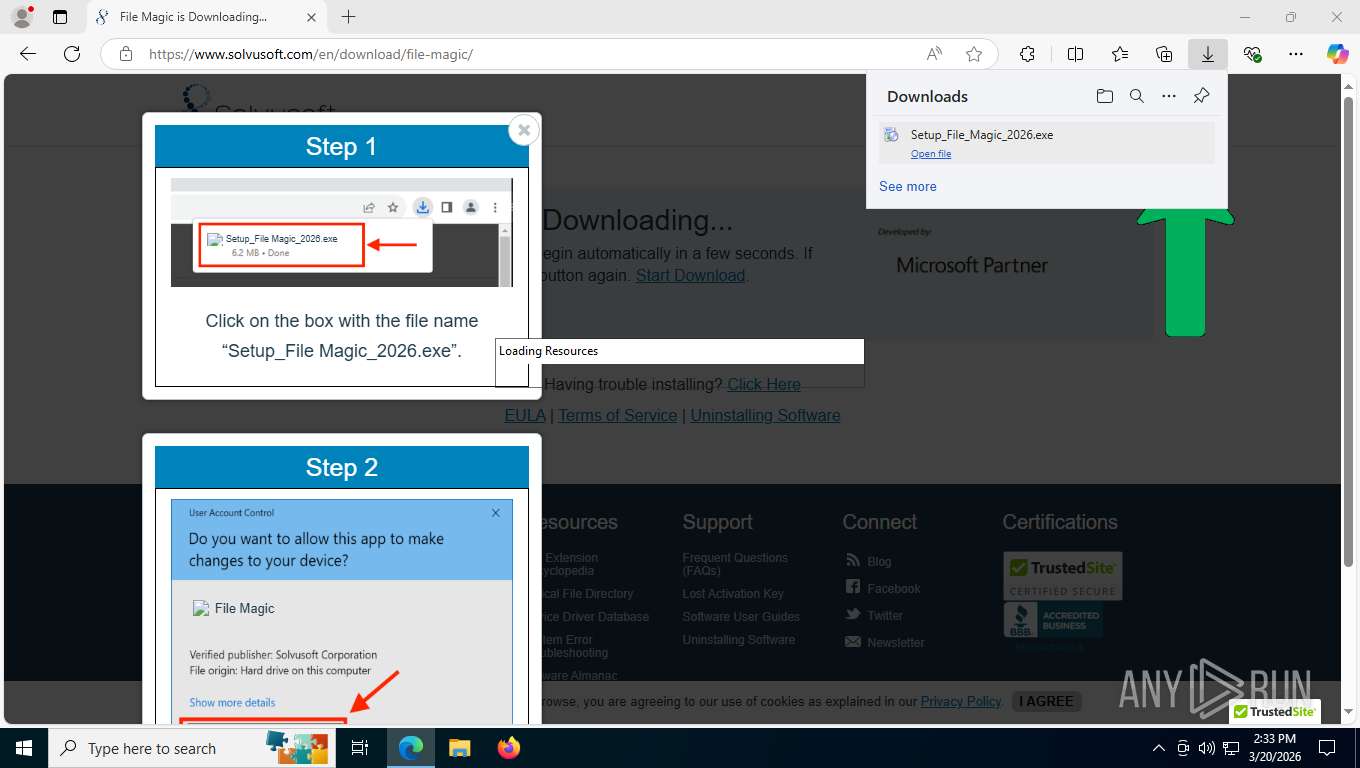The width and height of the screenshot is (1360, 768).
Task: Select the File Magic is Downloading tab
Action: (207, 17)
